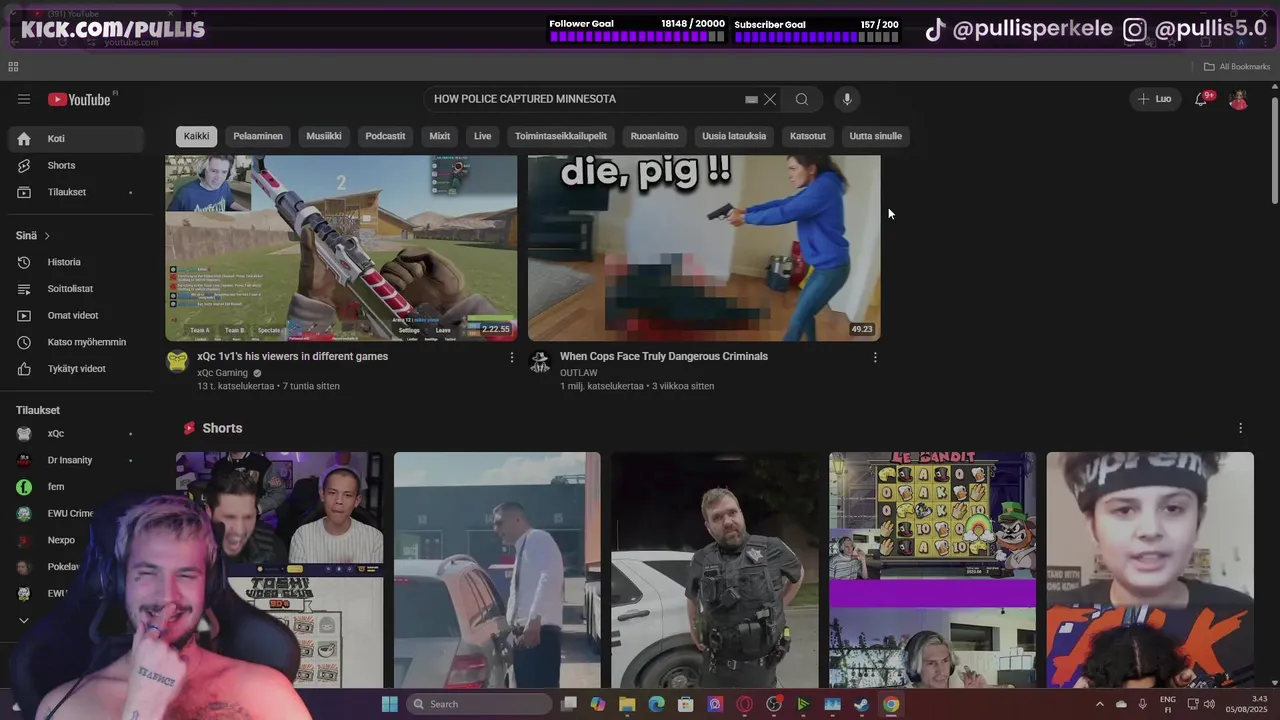Open Tilaukset in the sidebar
Screen dimensions: 1280x720
76,192
